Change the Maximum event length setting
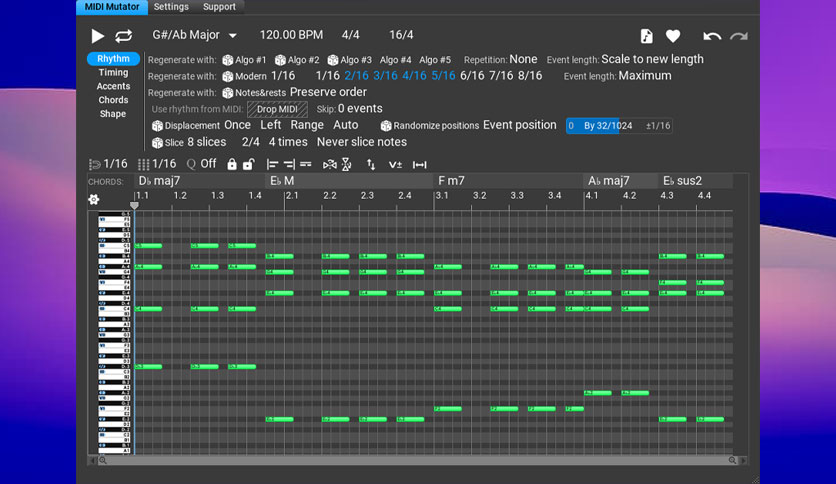Viewport: 836px width, 484px height. coord(645,76)
